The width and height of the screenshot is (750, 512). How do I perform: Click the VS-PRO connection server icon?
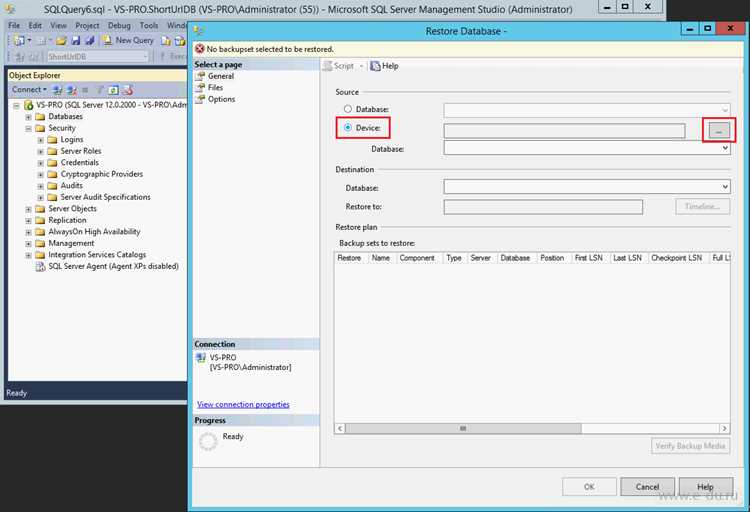[201, 358]
